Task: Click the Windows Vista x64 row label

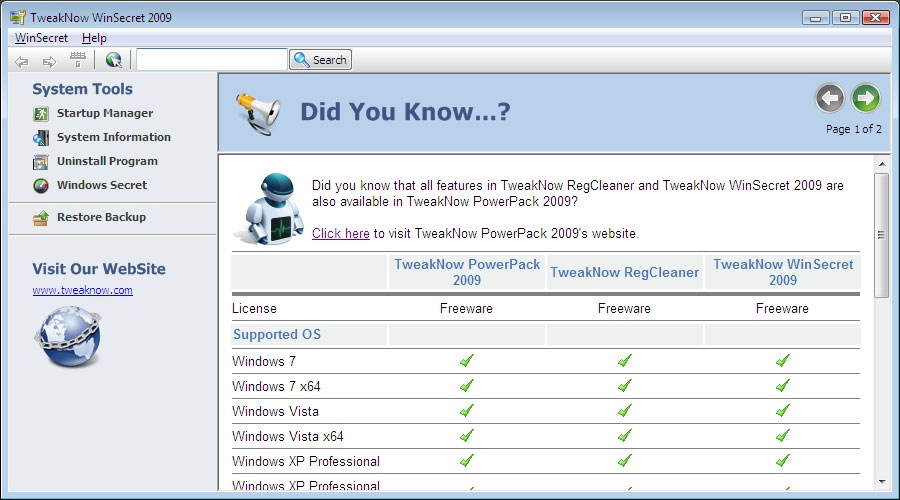Action: tap(288, 436)
